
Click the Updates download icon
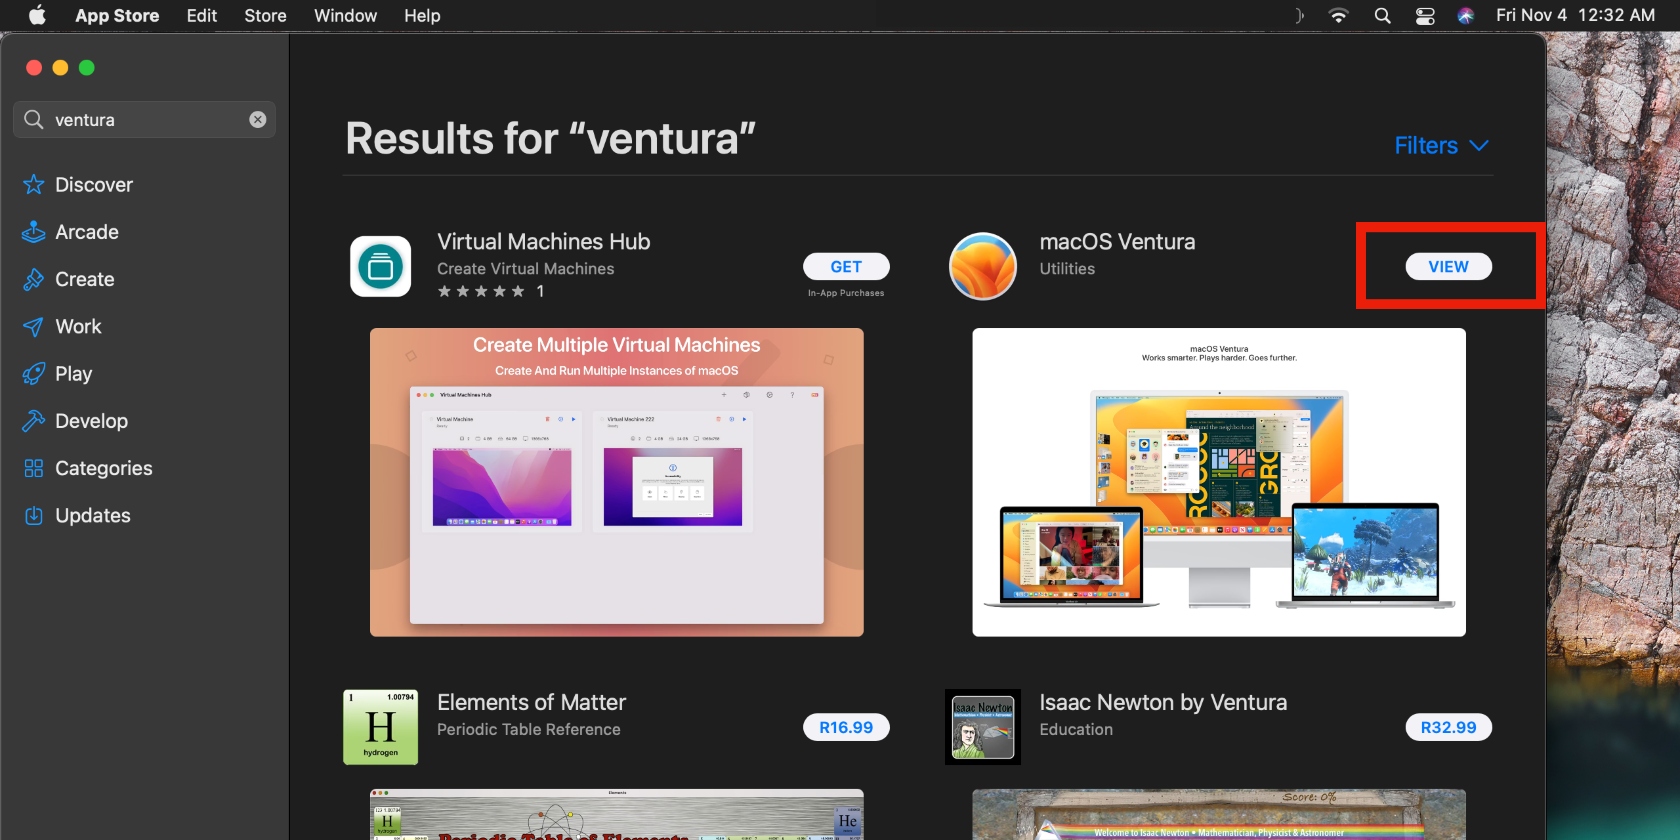pyautogui.click(x=34, y=516)
